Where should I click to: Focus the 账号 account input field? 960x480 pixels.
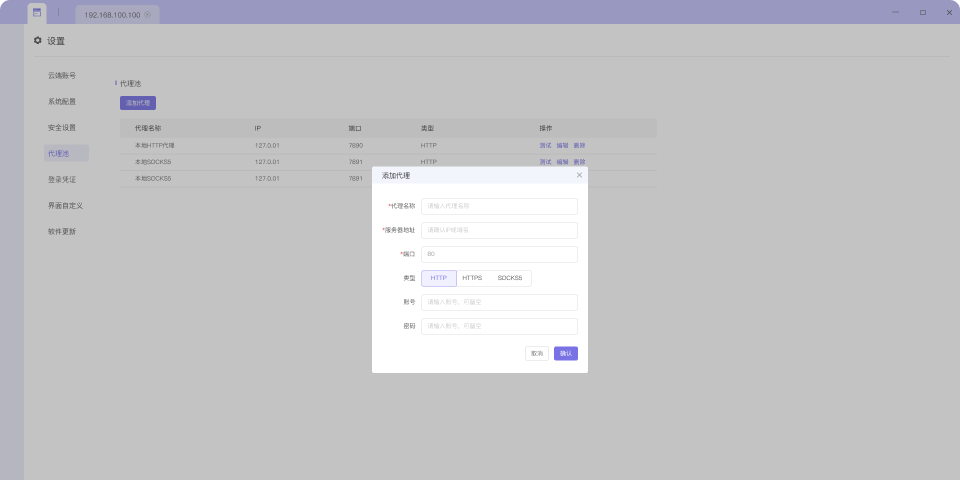point(499,302)
